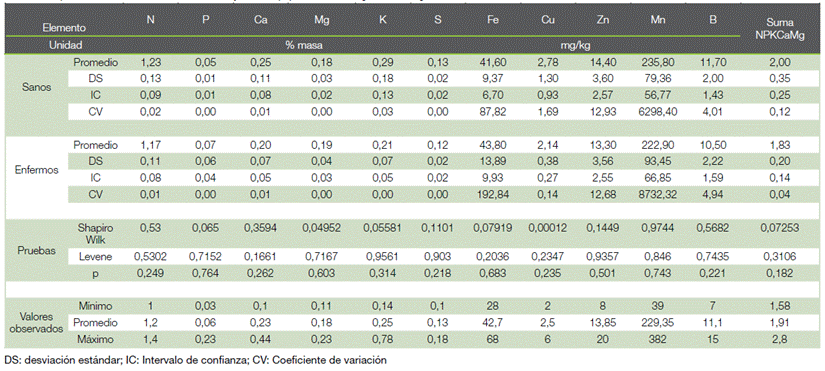Viewport: 825px width, 371px height.
Task: Select the Sanos Promedio N value 1,23
Action: (150, 63)
